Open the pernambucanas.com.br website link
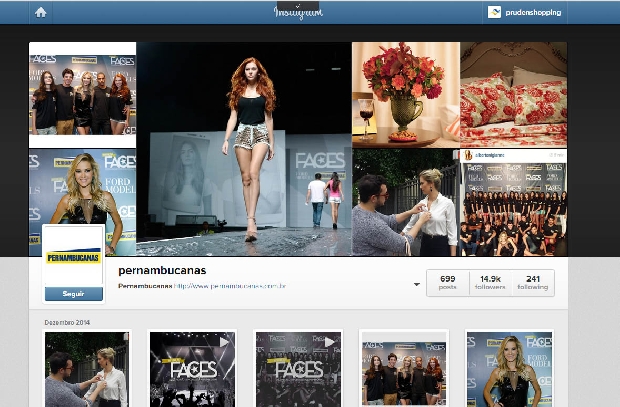Viewport: 620px width, 407px height. [x=230, y=286]
